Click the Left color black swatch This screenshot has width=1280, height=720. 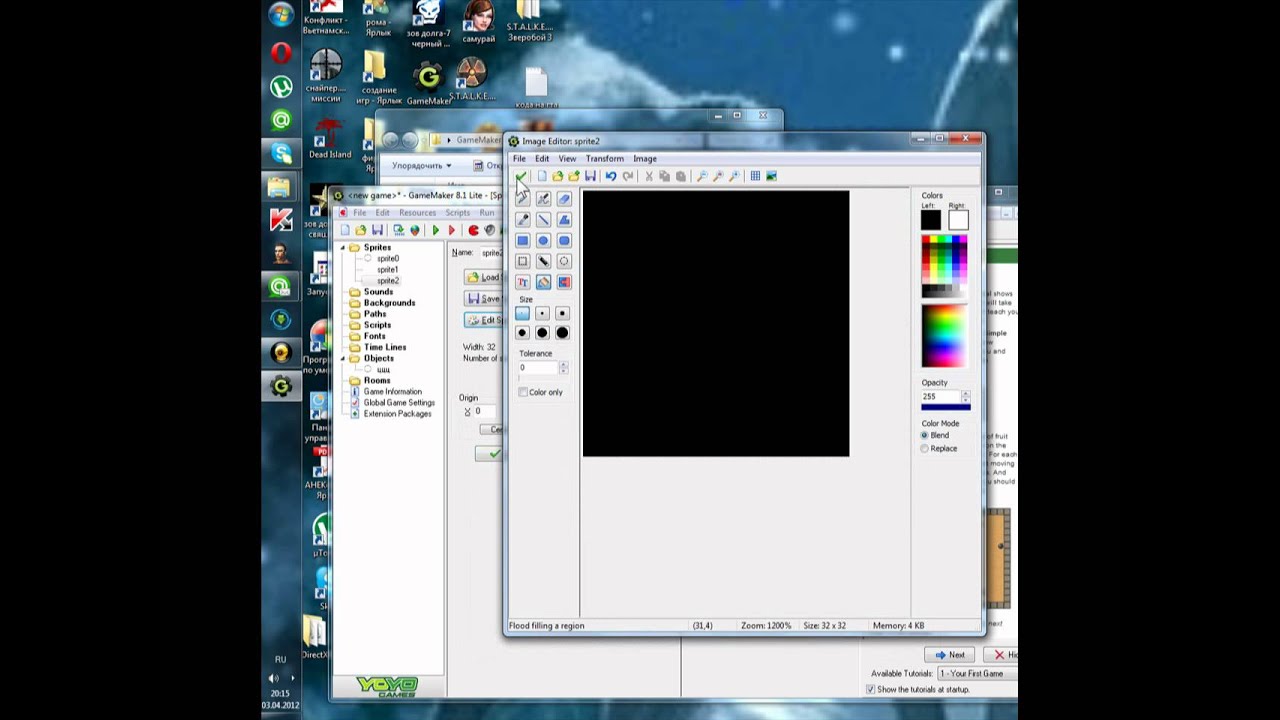click(931, 220)
